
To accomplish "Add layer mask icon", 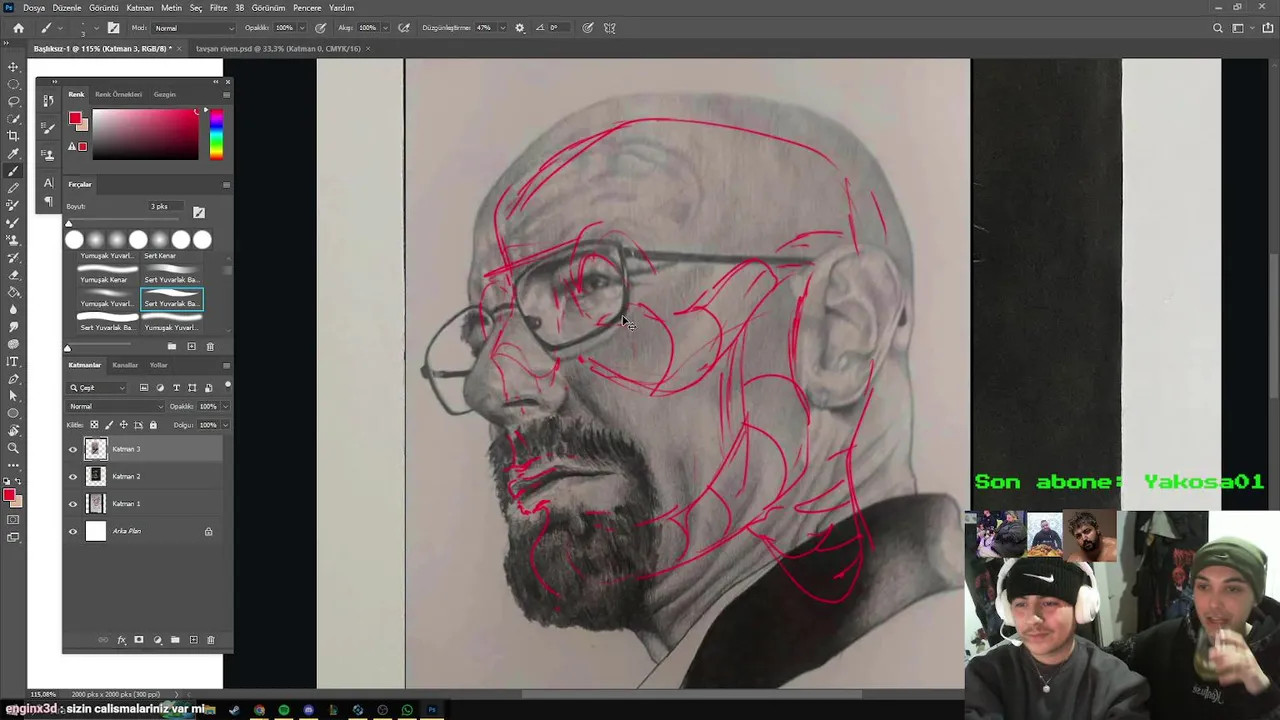I will [x=139, y=640].
